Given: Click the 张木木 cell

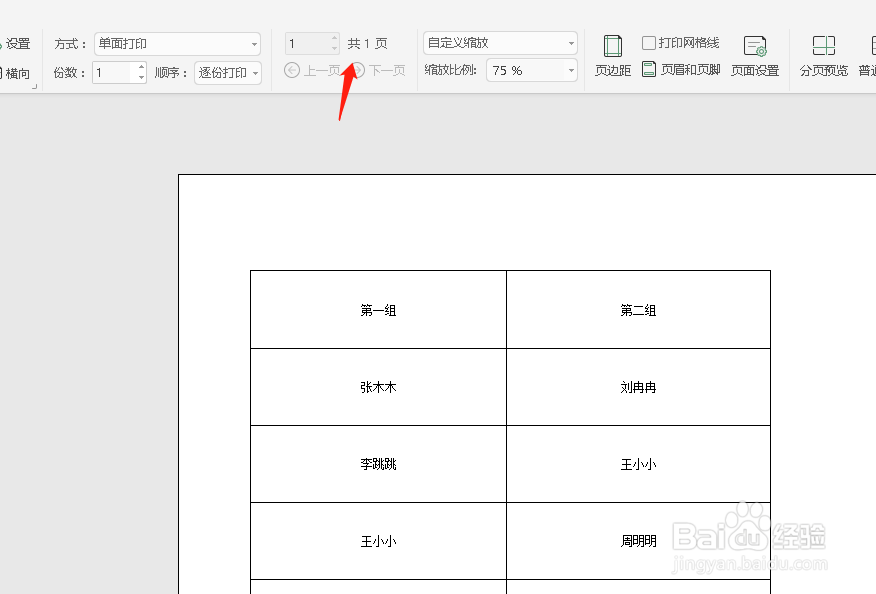Looking at the screenshot, I should coord(378,387).
